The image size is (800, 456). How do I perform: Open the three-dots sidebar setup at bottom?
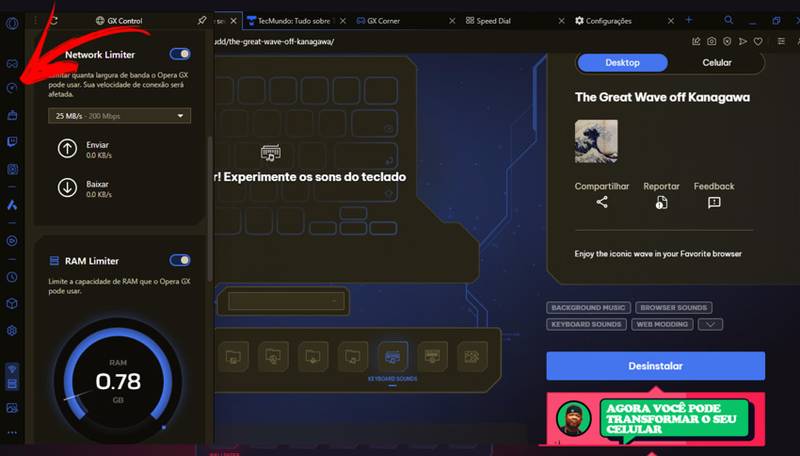point(12,433)
